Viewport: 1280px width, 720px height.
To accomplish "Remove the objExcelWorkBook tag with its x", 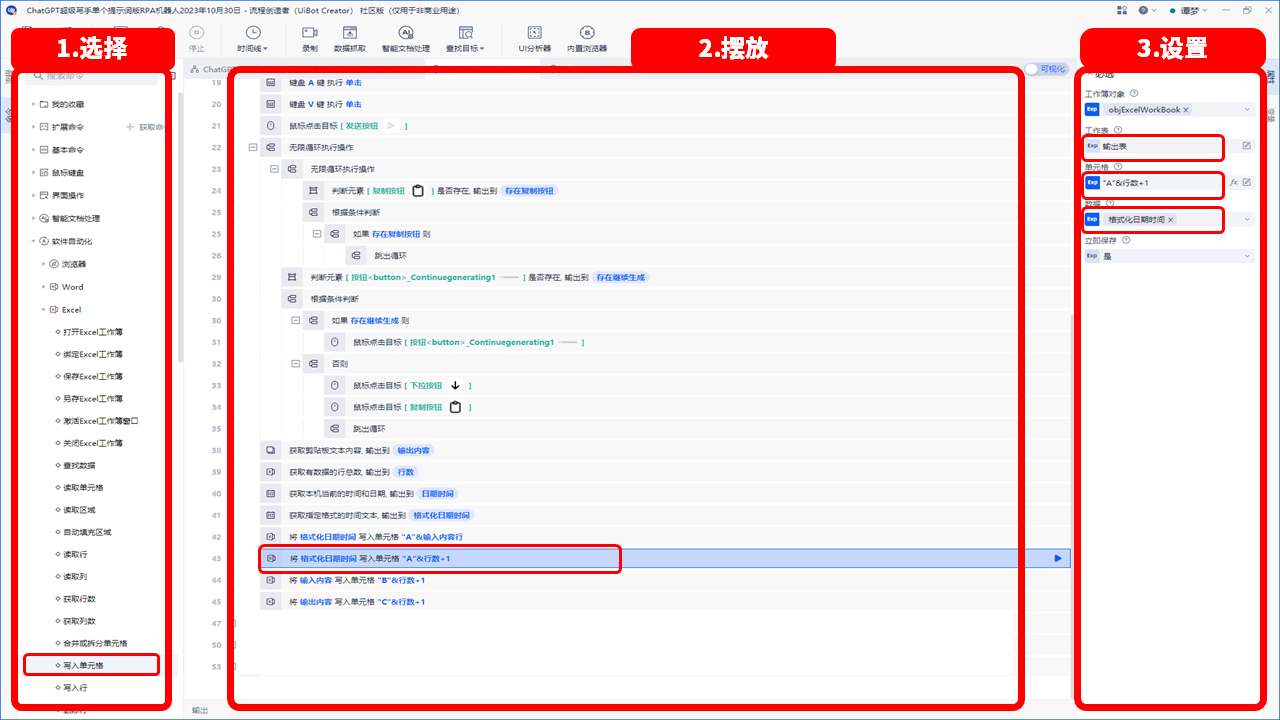I will click(x=1186, y=110).
